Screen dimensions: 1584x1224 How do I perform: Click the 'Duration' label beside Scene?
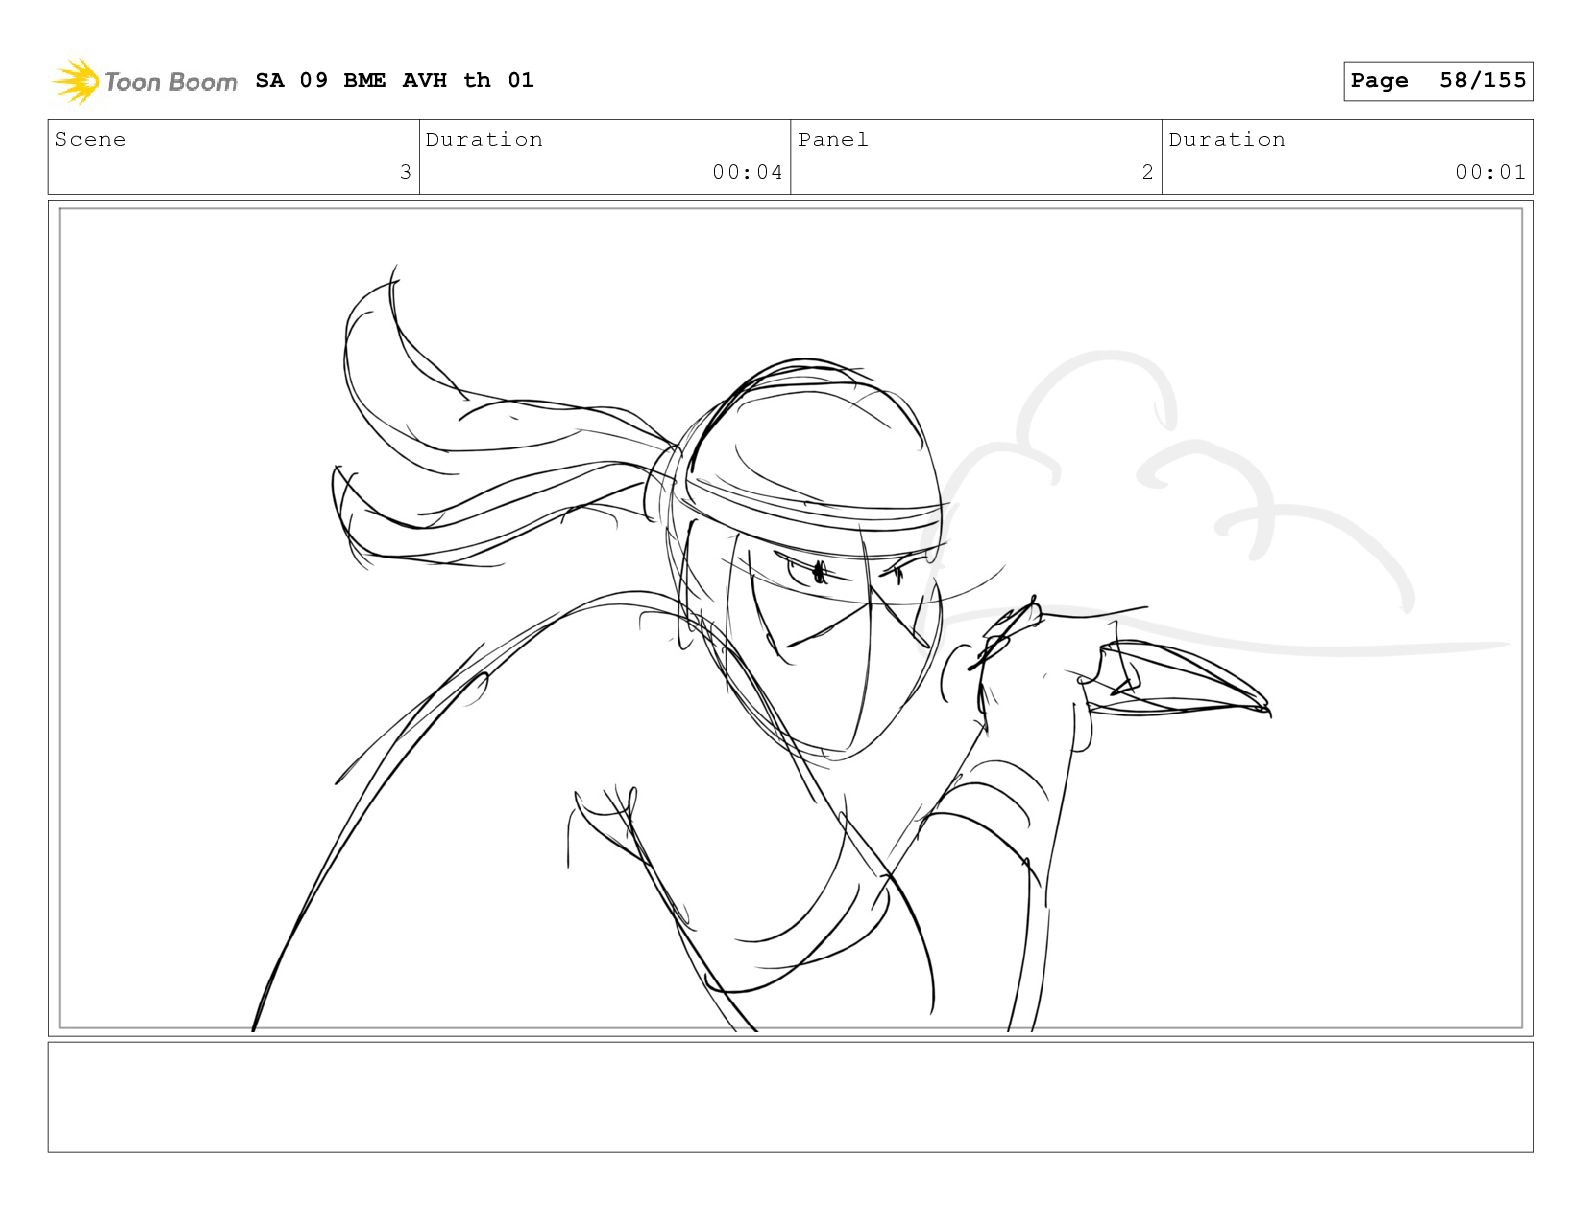coord(484,140)
